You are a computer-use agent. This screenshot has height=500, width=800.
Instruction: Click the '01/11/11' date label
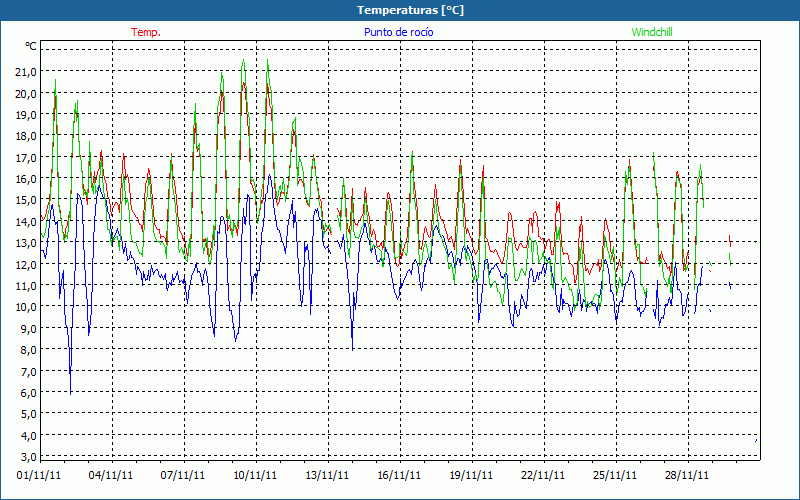click(39, 475)
